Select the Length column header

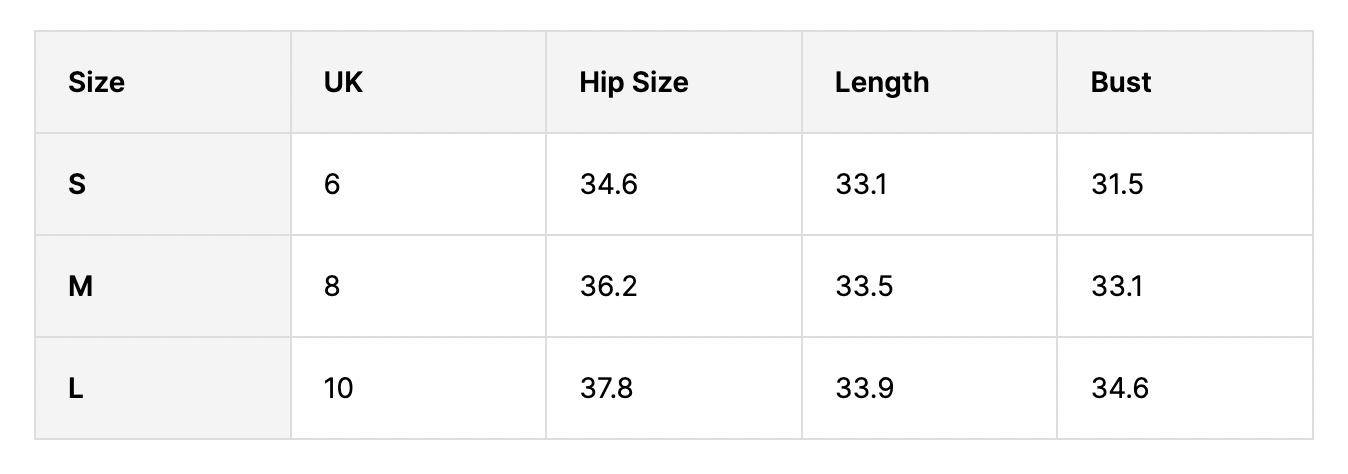click(881, 82)
